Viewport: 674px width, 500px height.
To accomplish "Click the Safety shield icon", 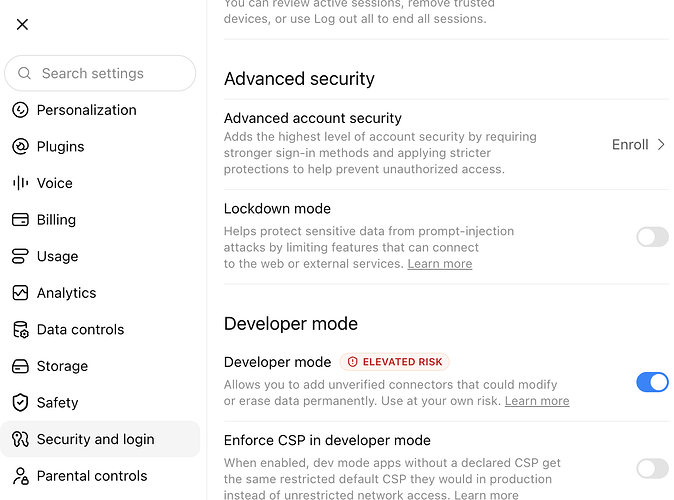I will point(20,403).
